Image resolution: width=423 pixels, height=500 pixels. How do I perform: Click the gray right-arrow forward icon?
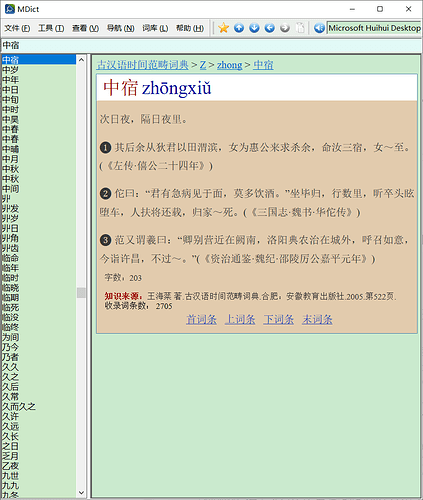tap(285, 28)
